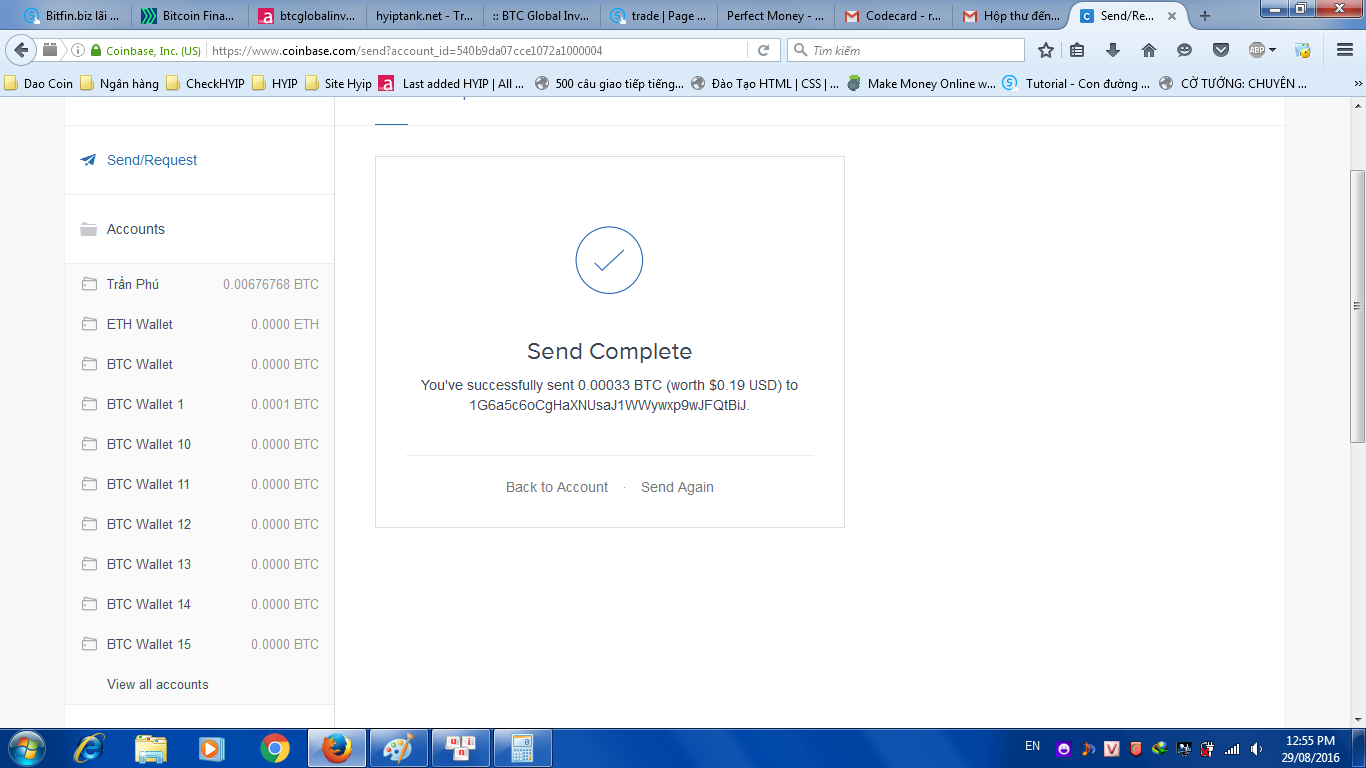
Task: Switch to the hyiptank.net tab
Action: point(424,16)
